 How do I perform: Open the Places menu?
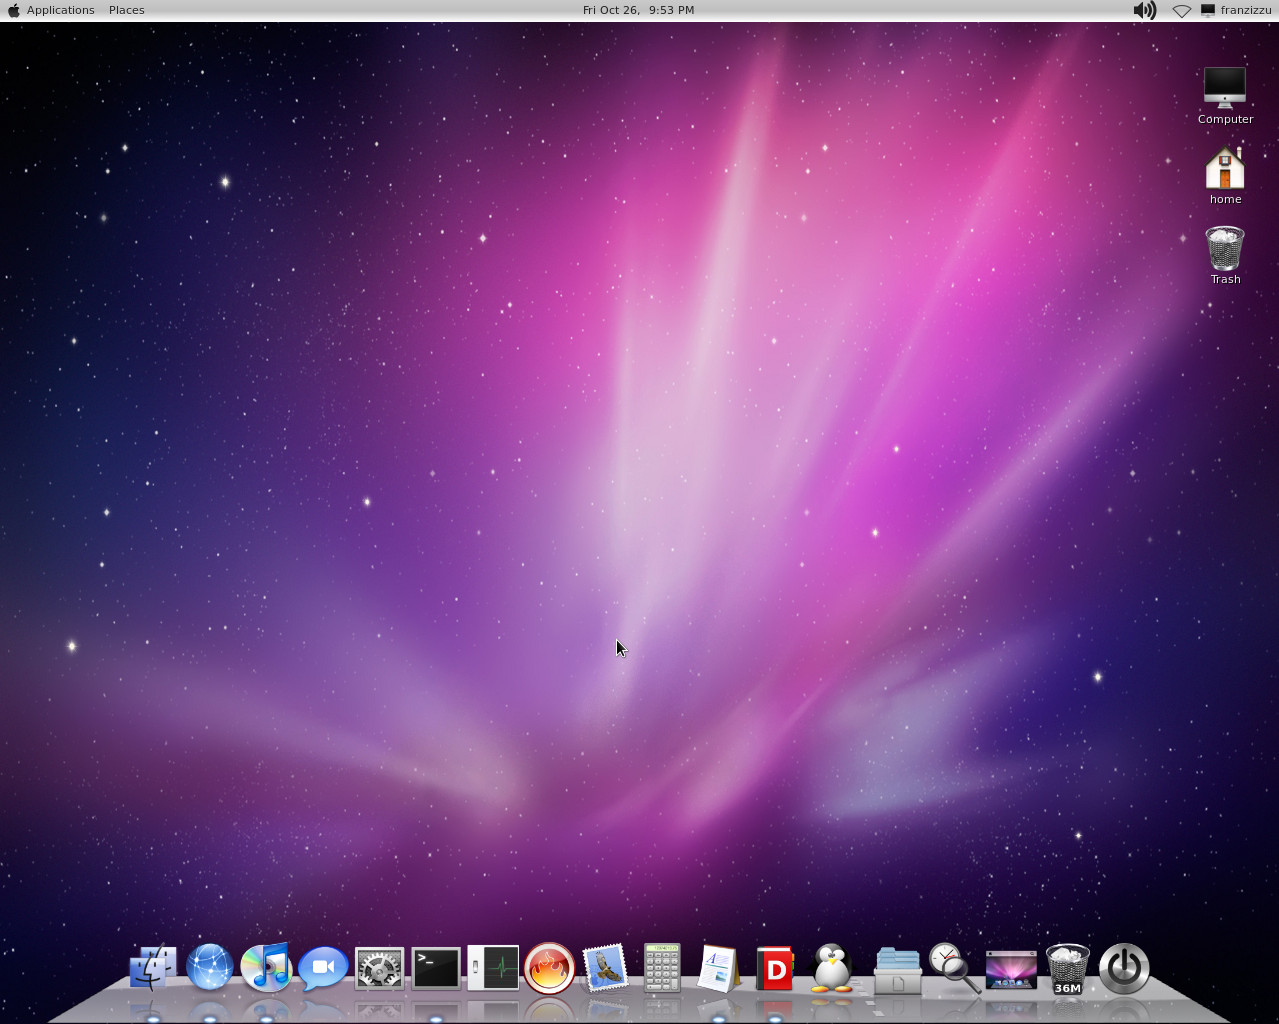click(126, 10)
